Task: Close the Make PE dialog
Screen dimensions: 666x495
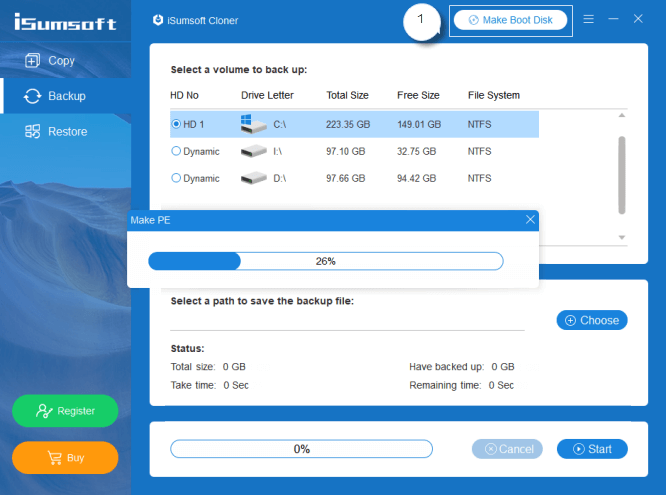Action: pos(530,220)
